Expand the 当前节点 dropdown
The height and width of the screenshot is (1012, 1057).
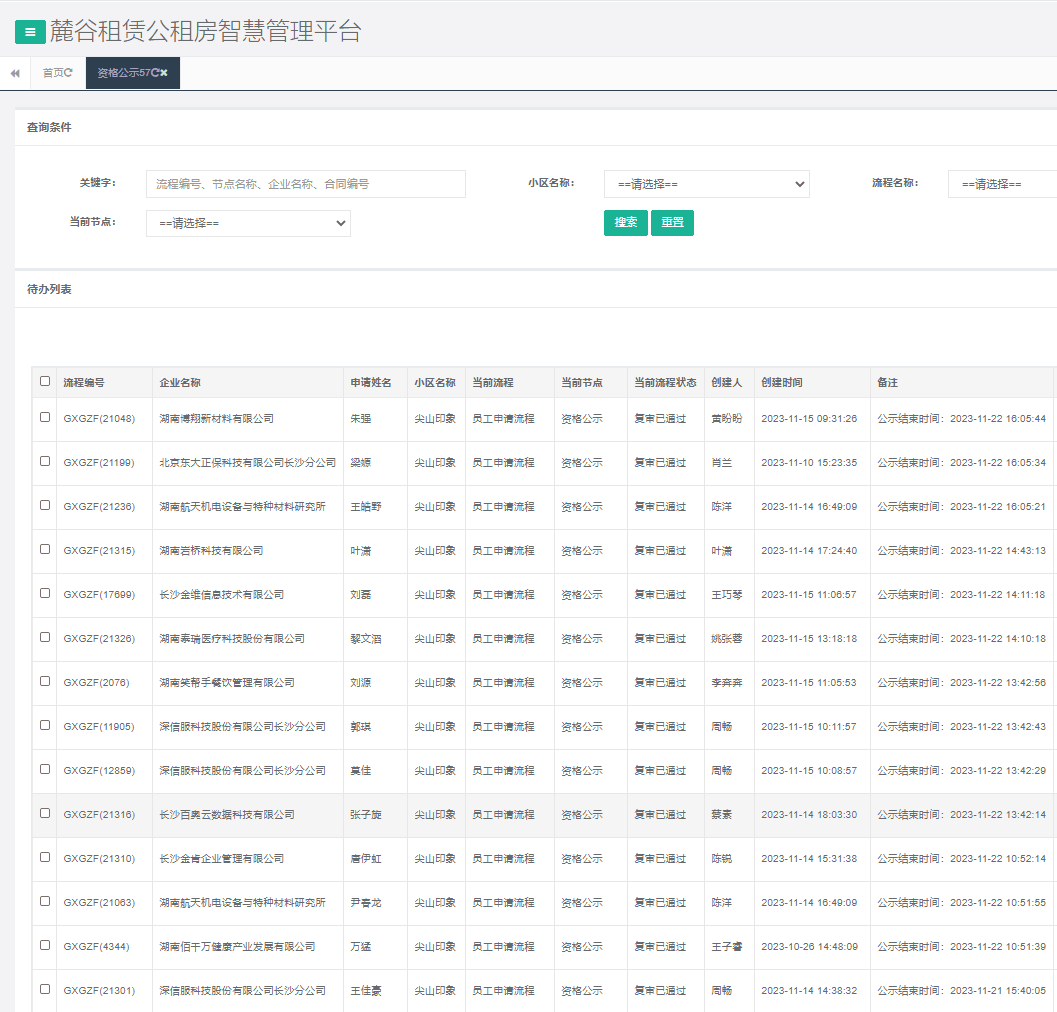tap(248, 223)
